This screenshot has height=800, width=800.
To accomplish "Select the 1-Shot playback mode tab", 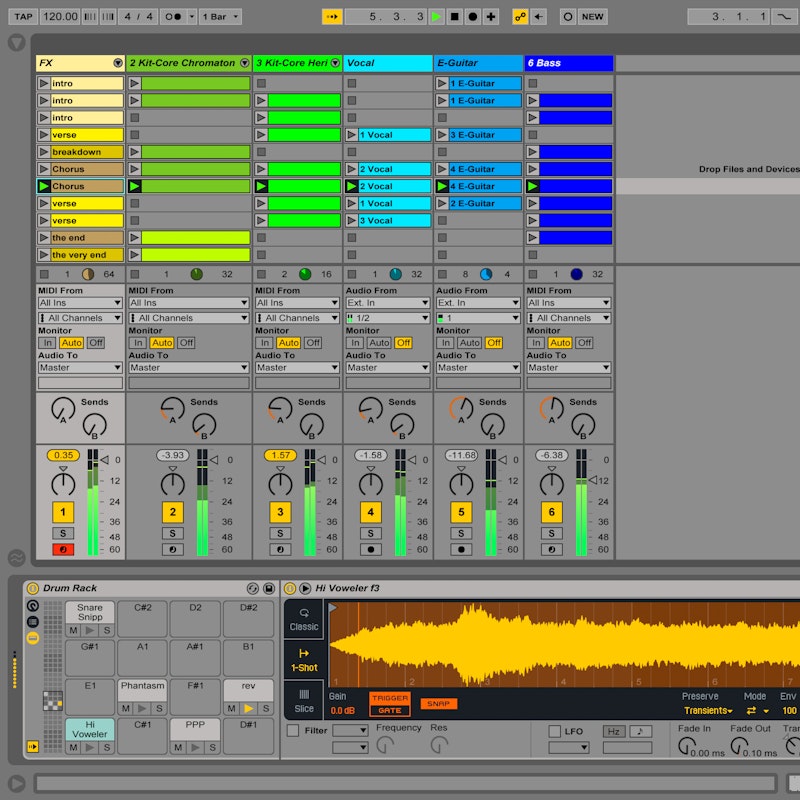I will click(x=304, y=660).
